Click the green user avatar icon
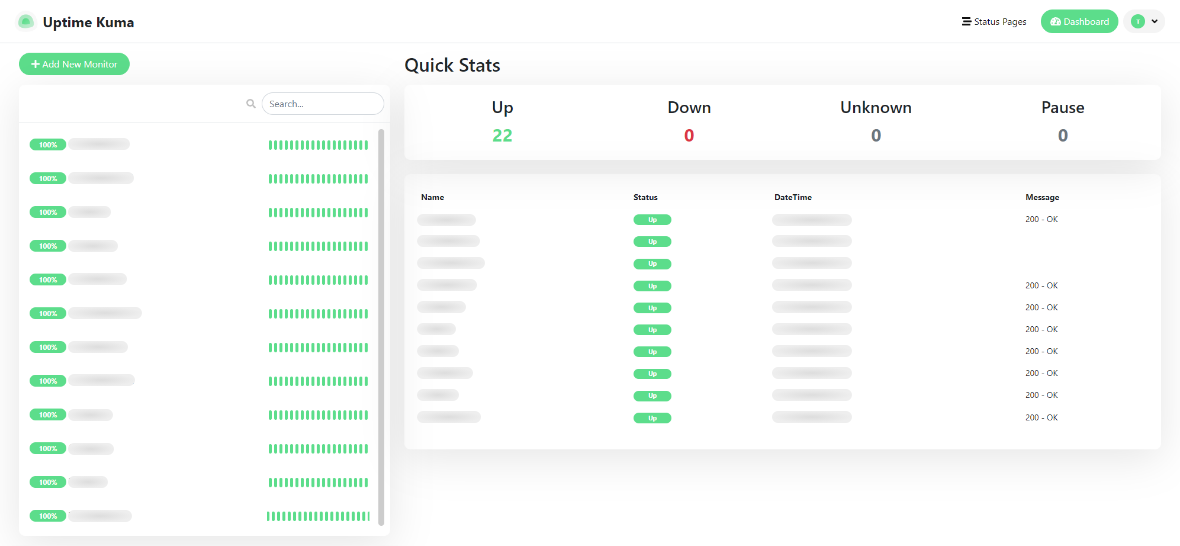Viewport: 1180px width, 546px height. point(1137,21)
